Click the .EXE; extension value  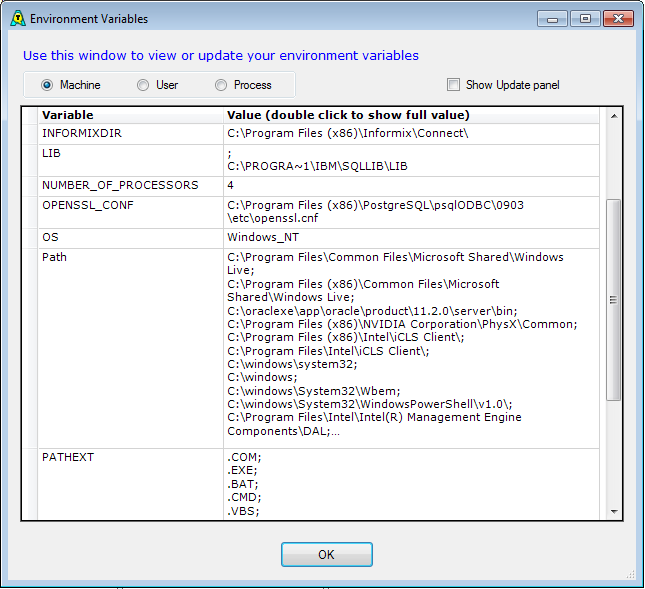tap(242, 471)
